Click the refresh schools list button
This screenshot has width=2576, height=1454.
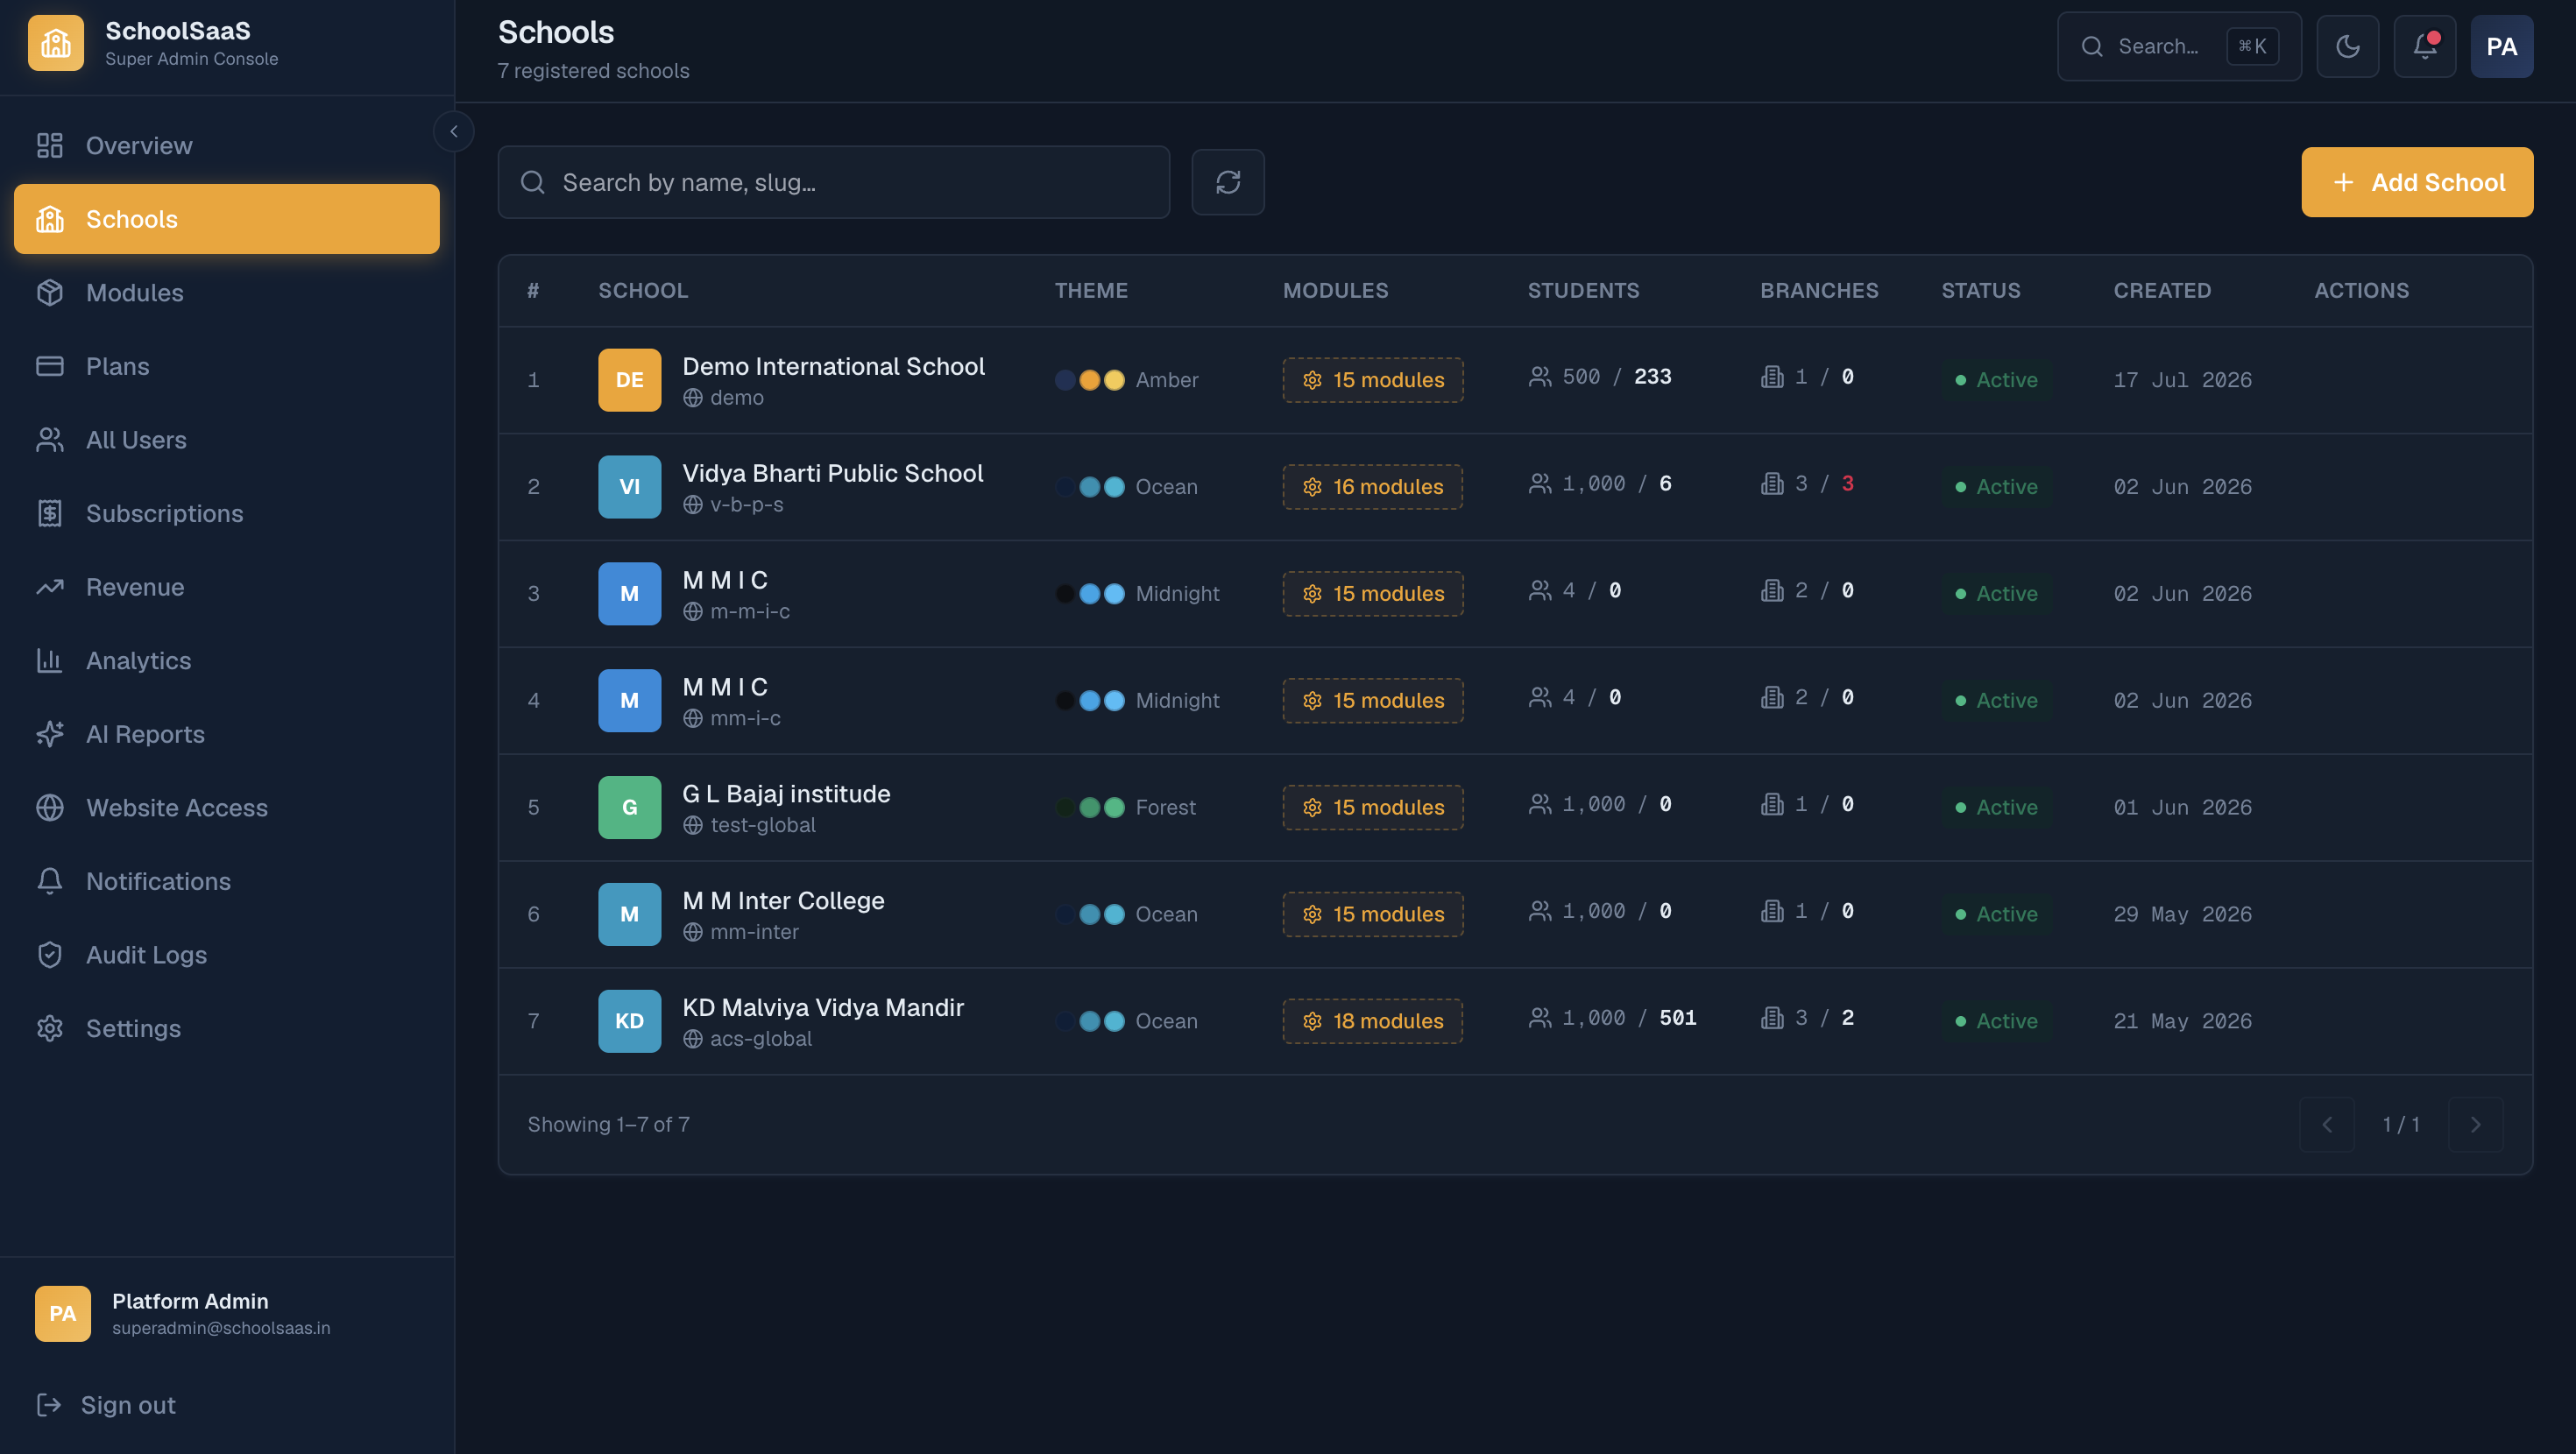1228,182
